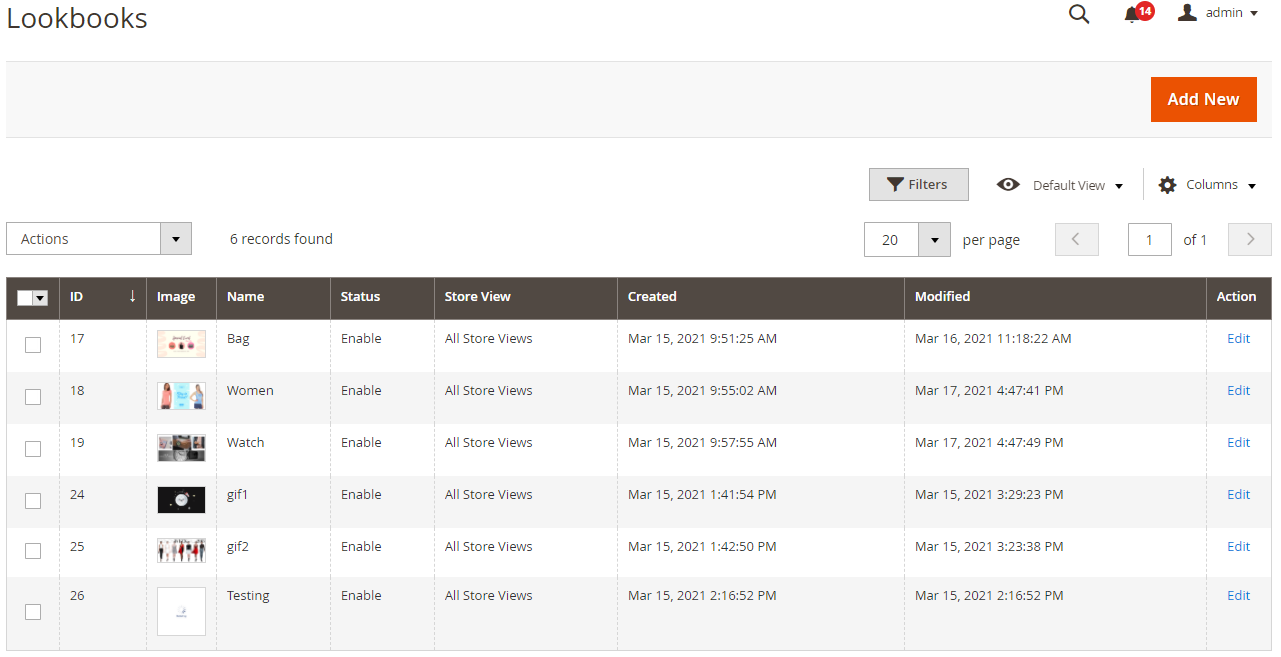Check the Testing row checkbox
The width and height of the screenshot is (1281, 657).
tap(33, 612)
